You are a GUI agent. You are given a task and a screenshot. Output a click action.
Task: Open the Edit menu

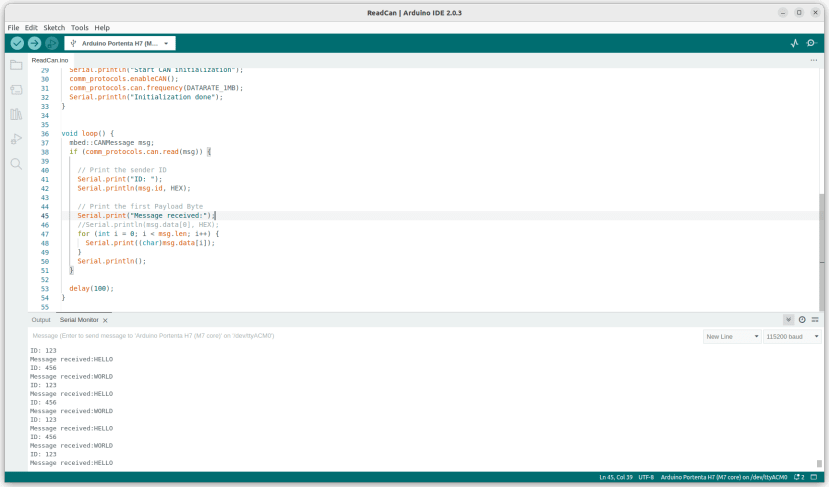click(31, 27)
